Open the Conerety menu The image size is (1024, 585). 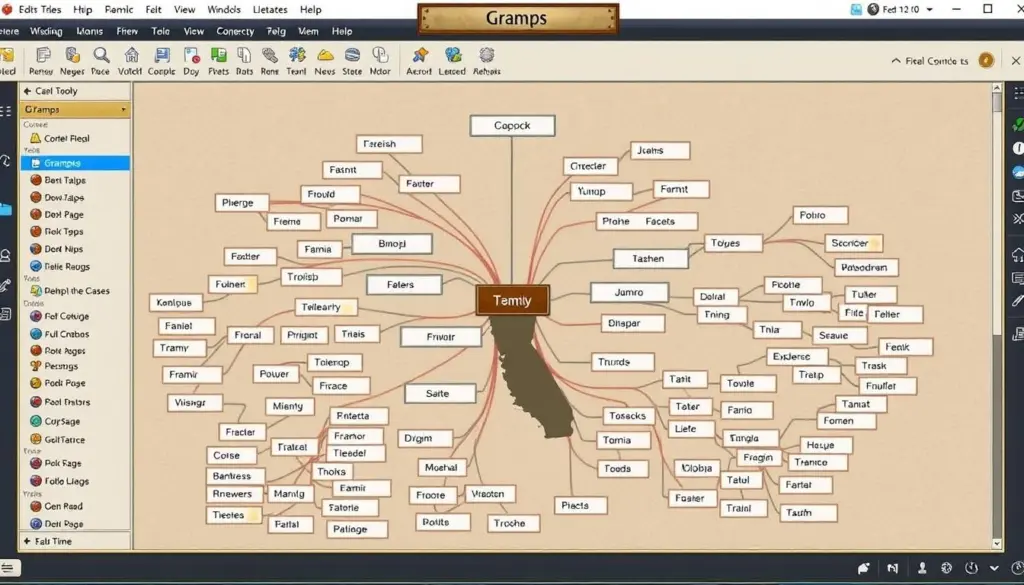pyautogui.click(x=234, y=31)
